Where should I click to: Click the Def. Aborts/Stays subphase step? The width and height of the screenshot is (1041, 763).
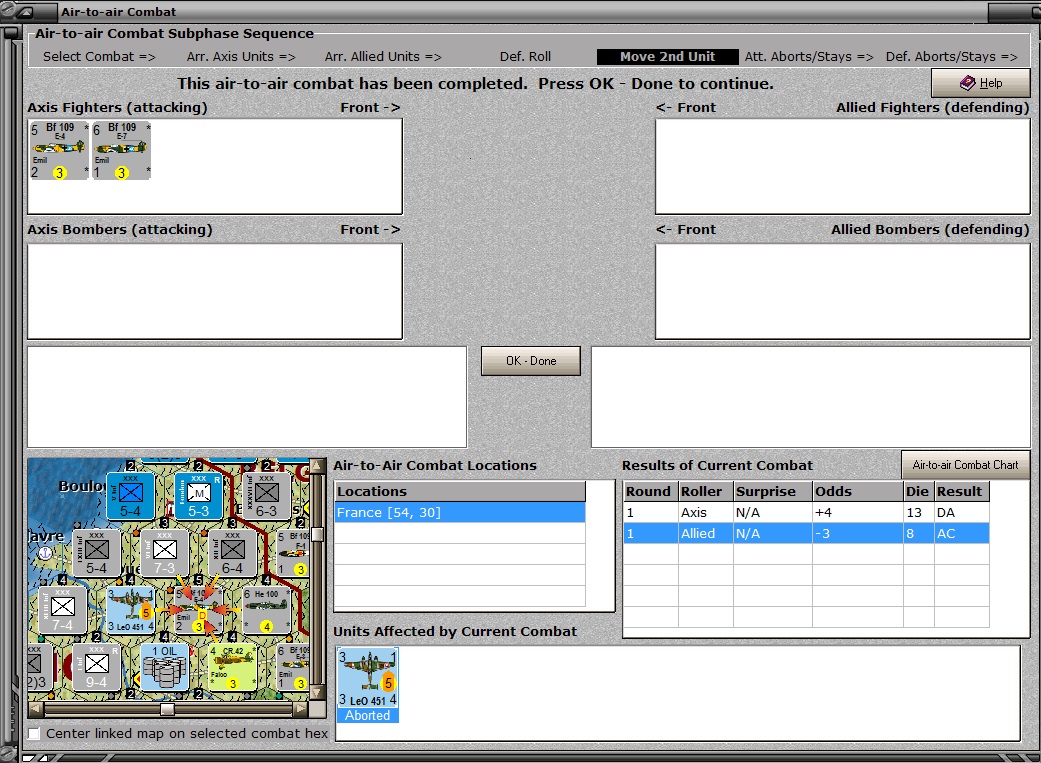pos(951,56)
